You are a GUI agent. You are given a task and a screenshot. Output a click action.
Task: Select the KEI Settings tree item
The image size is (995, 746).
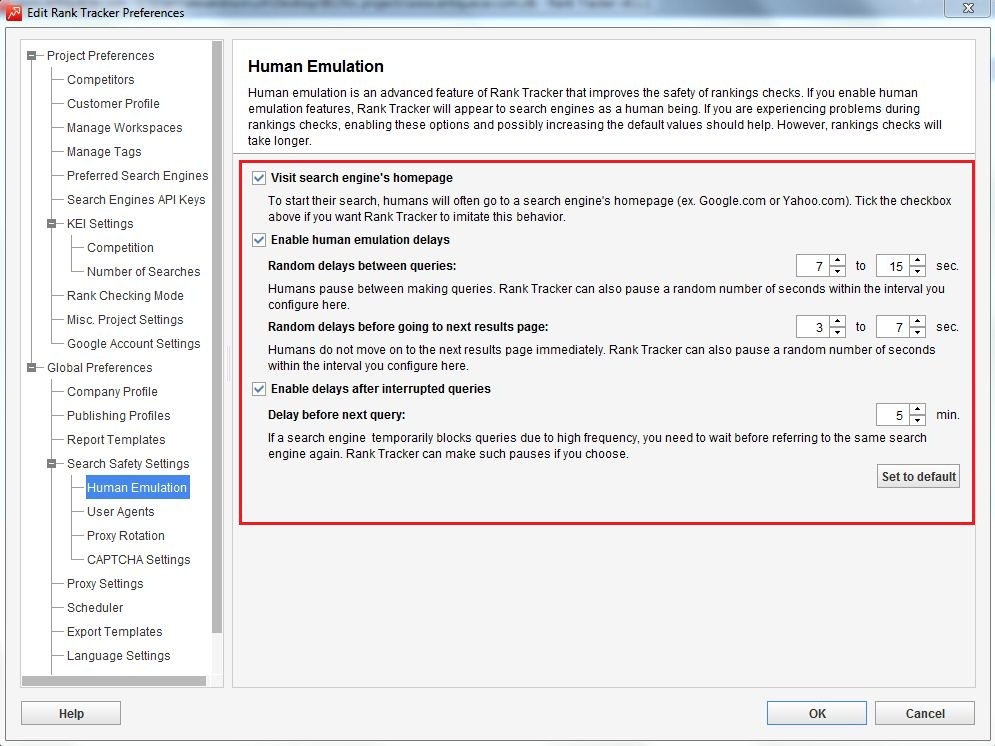click(100, 224)
